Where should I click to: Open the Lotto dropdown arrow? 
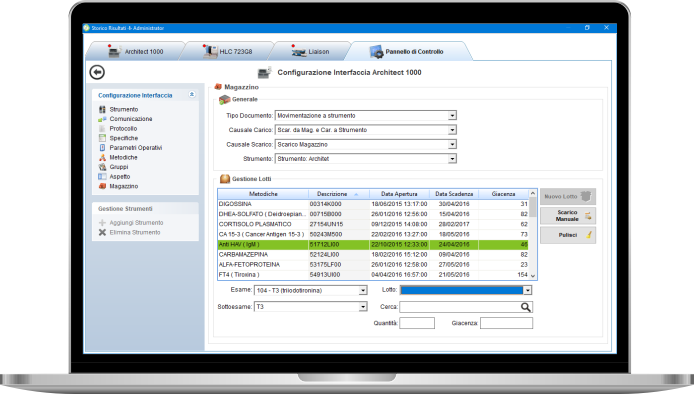coord(527,290)
